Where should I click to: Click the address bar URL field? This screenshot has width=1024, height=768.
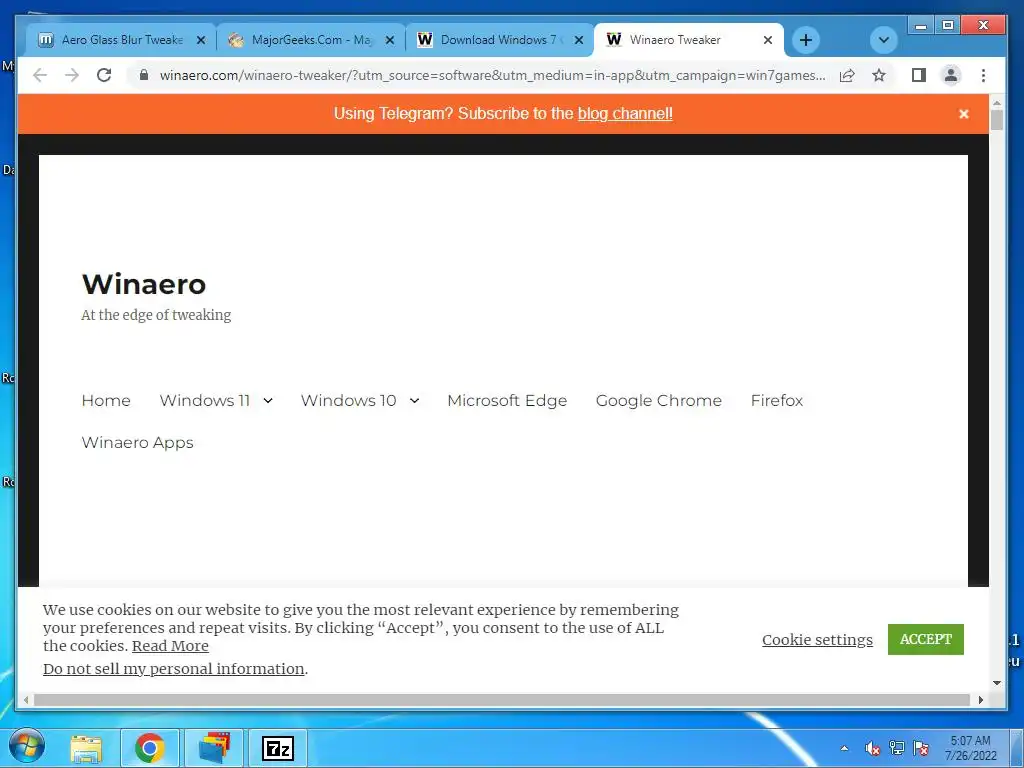(x=492, y=75)
